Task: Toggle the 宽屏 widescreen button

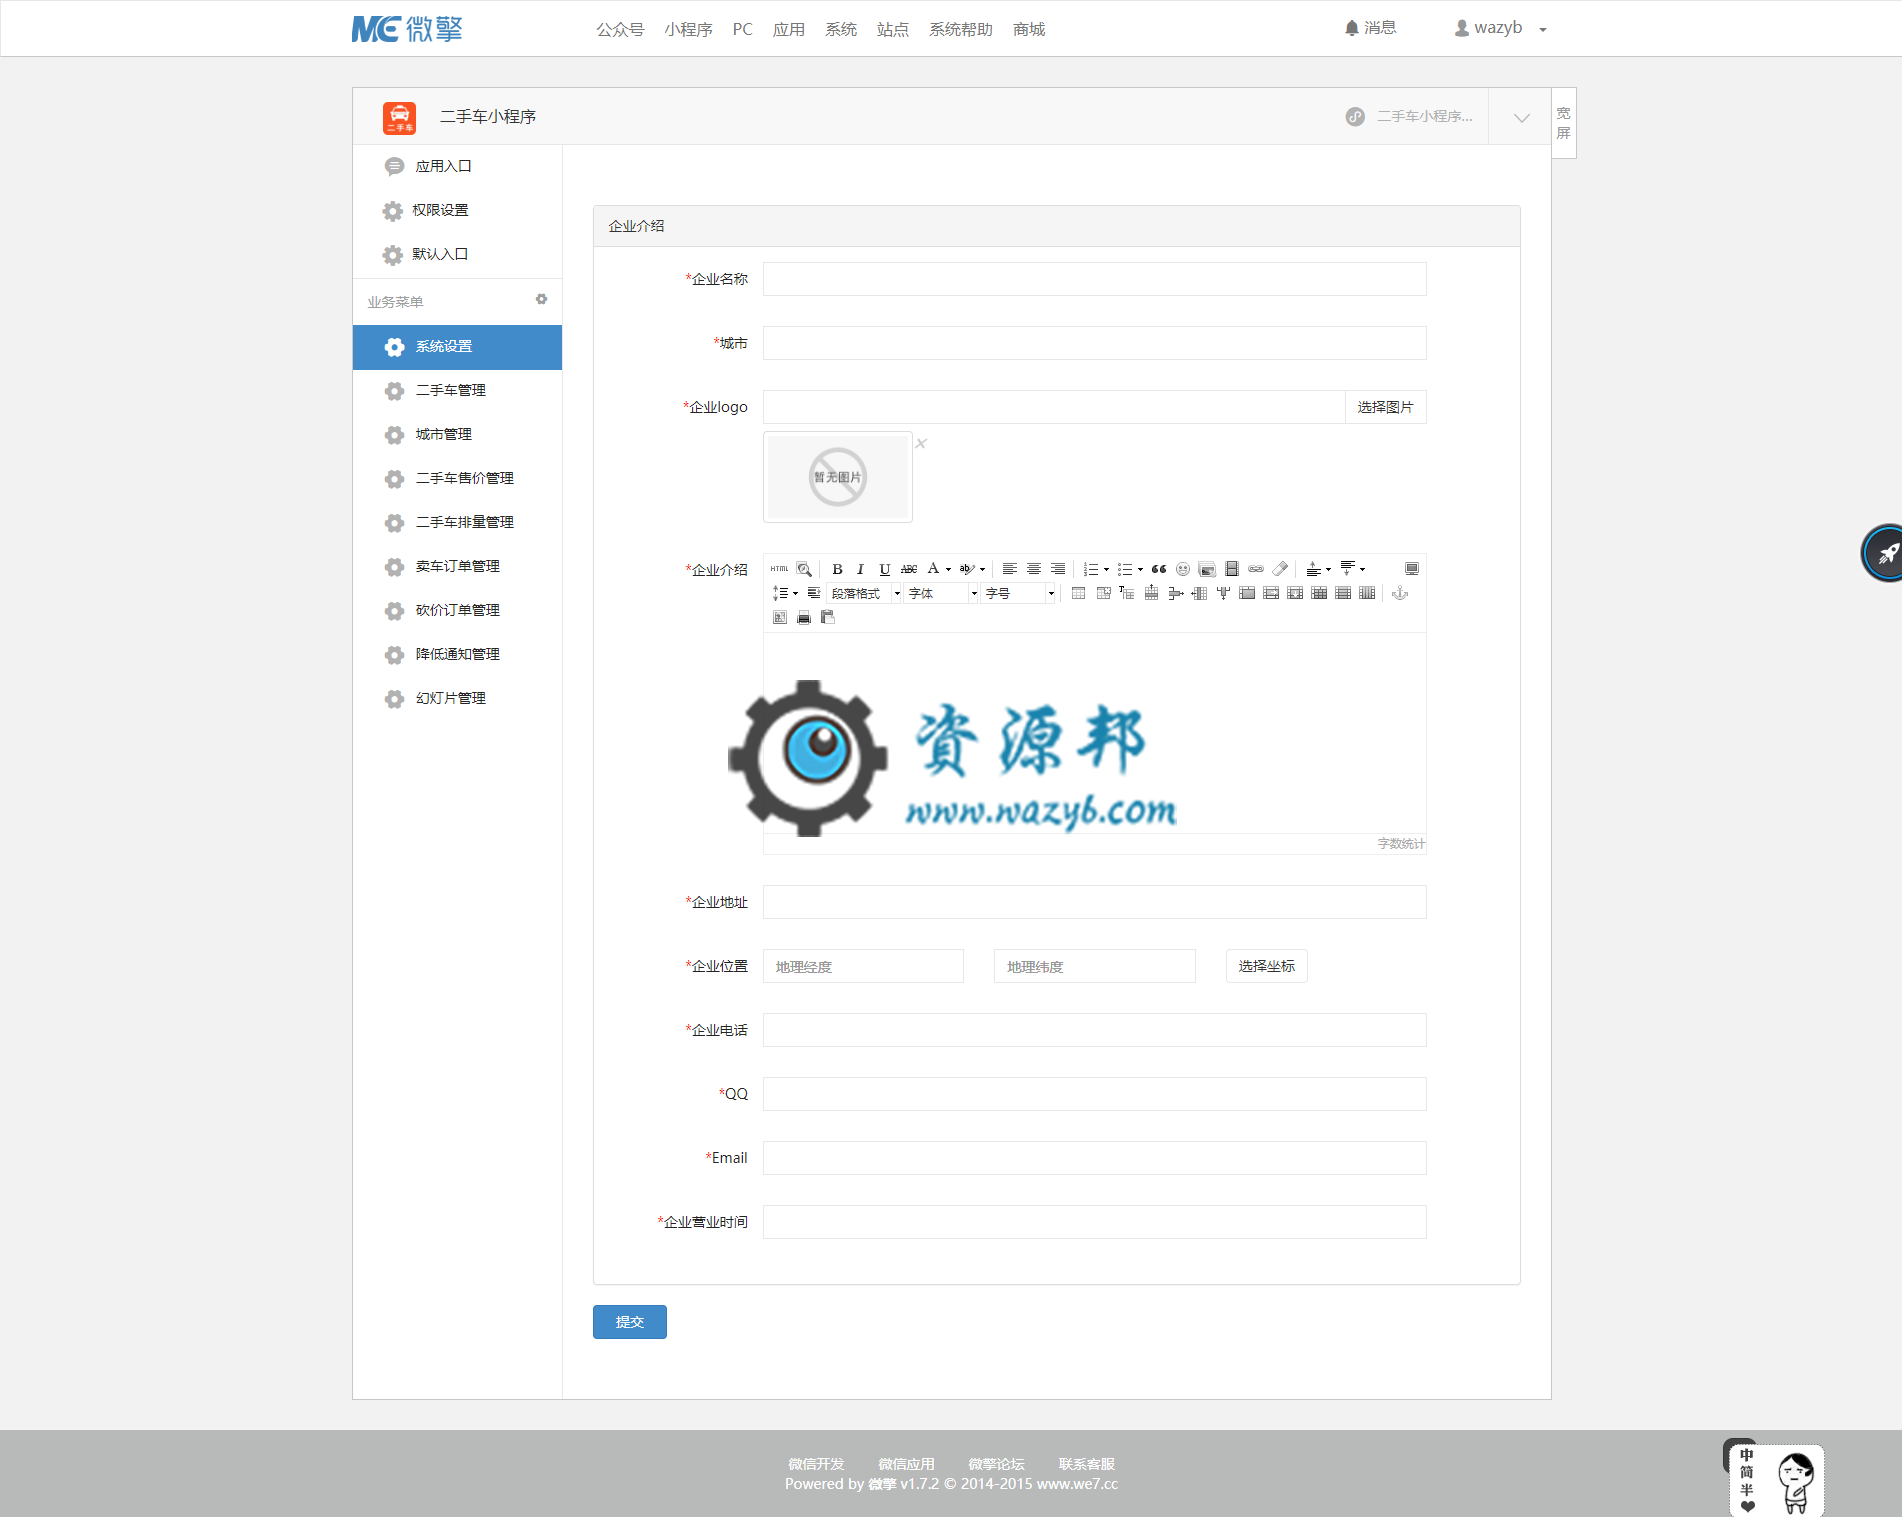Action: pos(1564,123)
